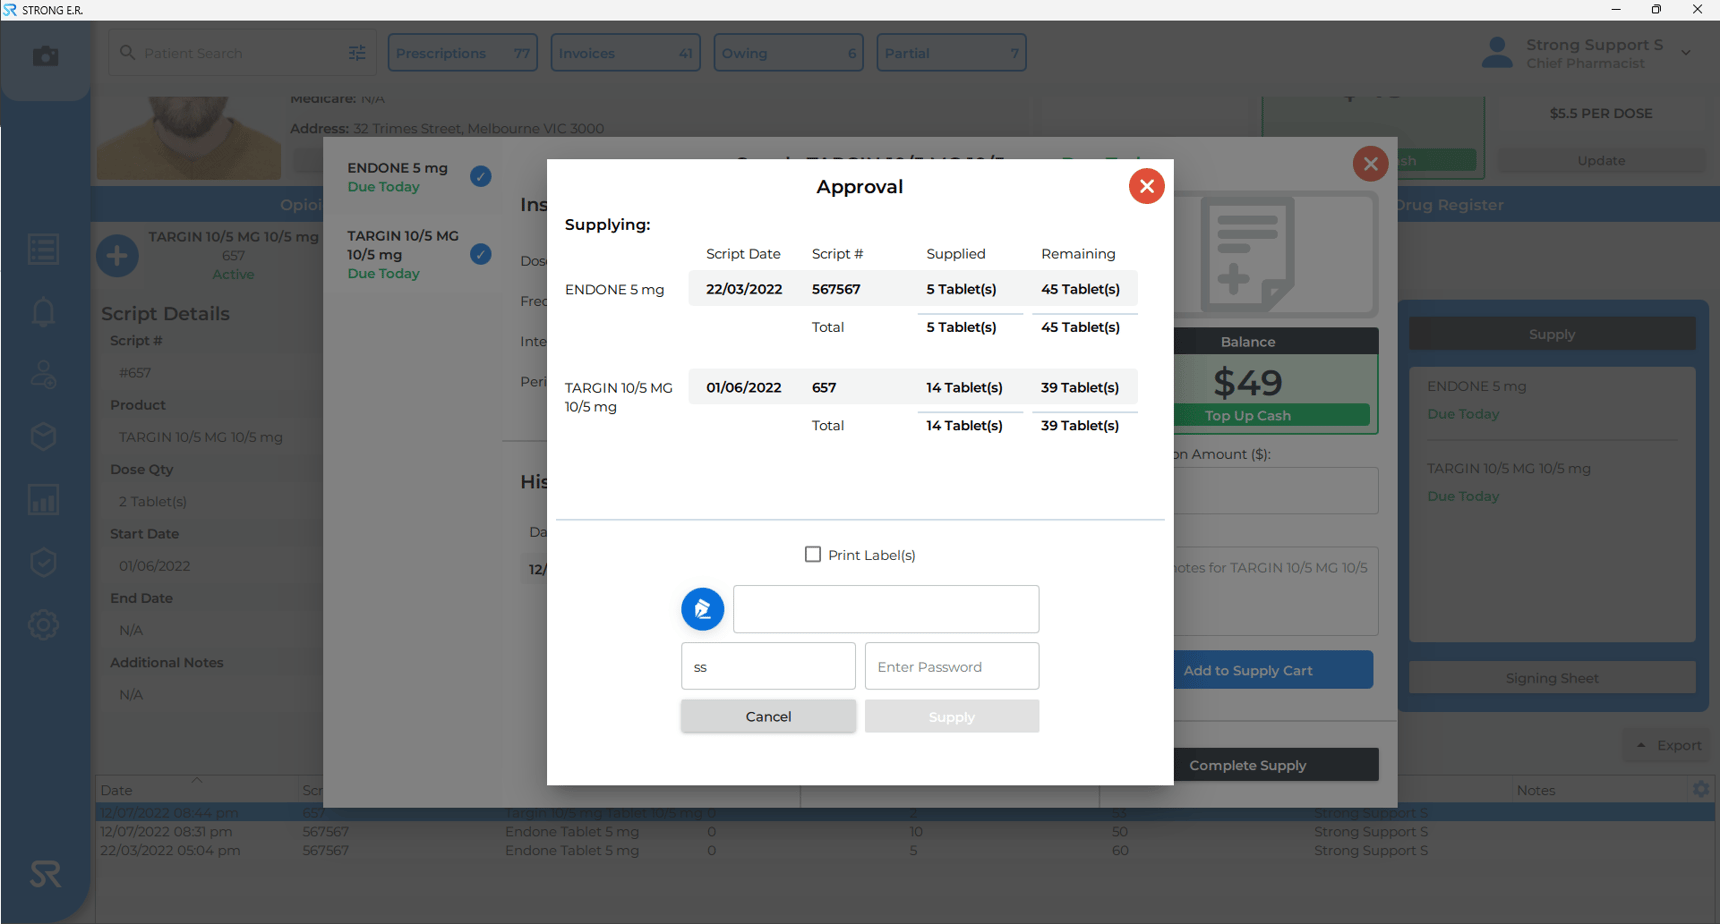Open the Invoices tab
1720x924 pixels.
[625, 53]
